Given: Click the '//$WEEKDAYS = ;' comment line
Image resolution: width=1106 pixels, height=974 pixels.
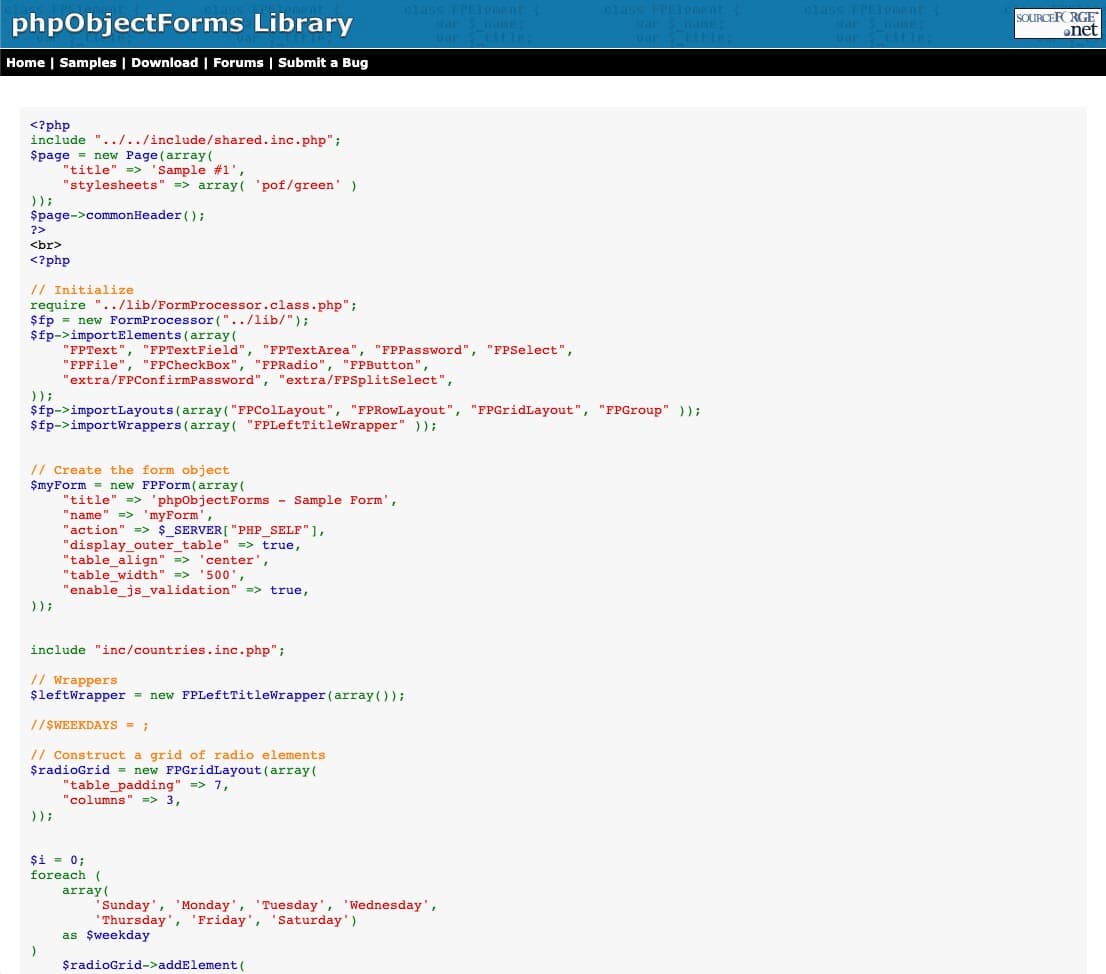Looking at the screenshot, I should [89, 725].
